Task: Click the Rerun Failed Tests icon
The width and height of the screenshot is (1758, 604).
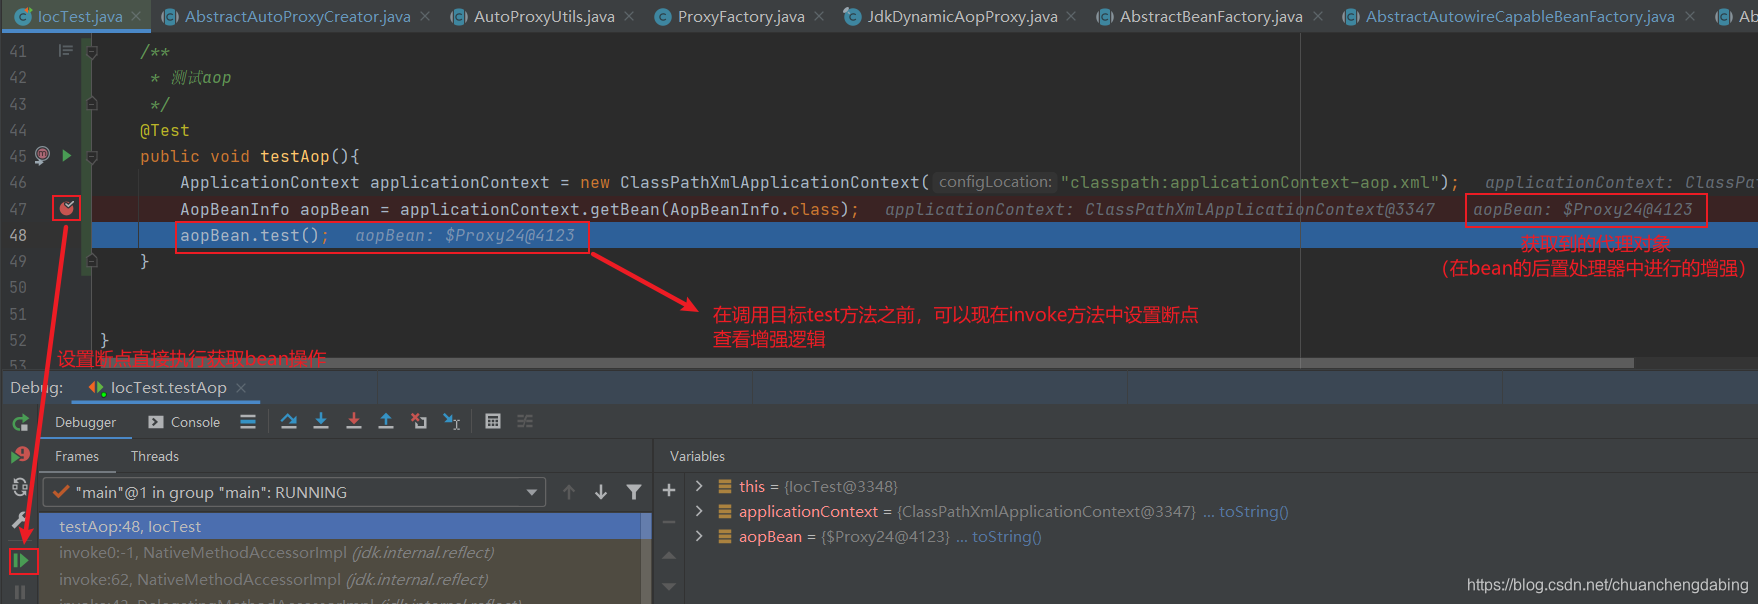Action: click(20, 455)
